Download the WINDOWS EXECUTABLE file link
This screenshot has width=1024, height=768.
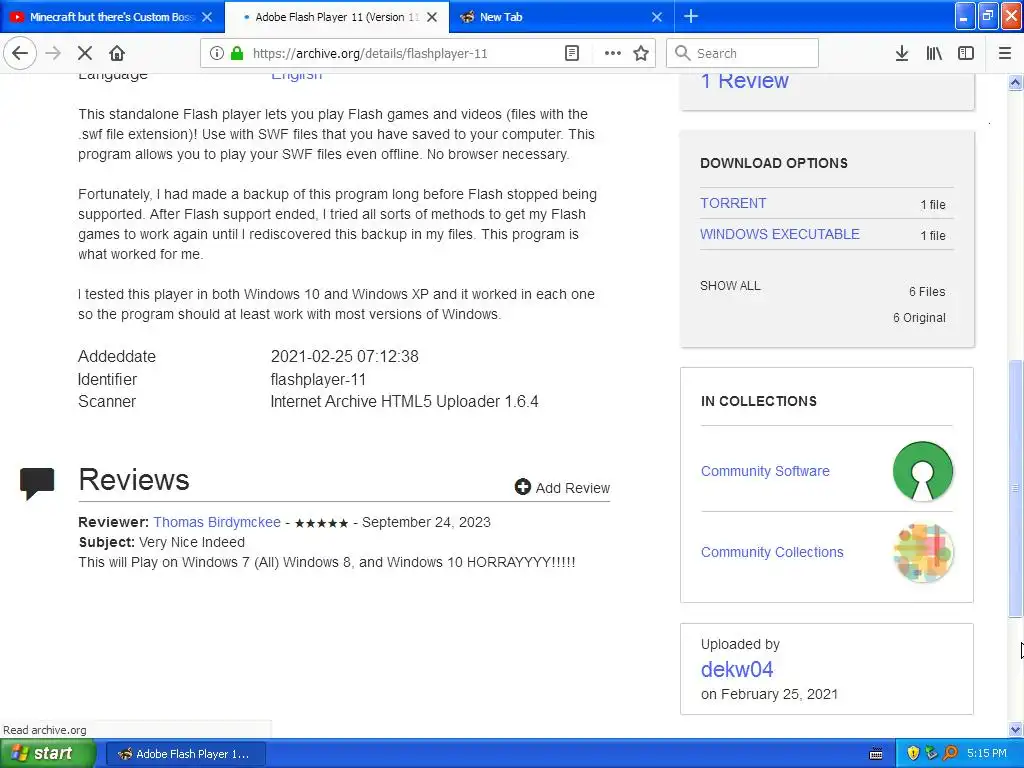780,234
